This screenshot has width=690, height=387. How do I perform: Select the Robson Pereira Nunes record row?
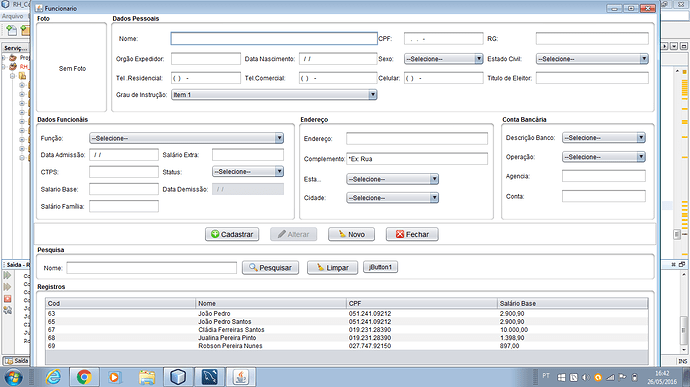346,346
